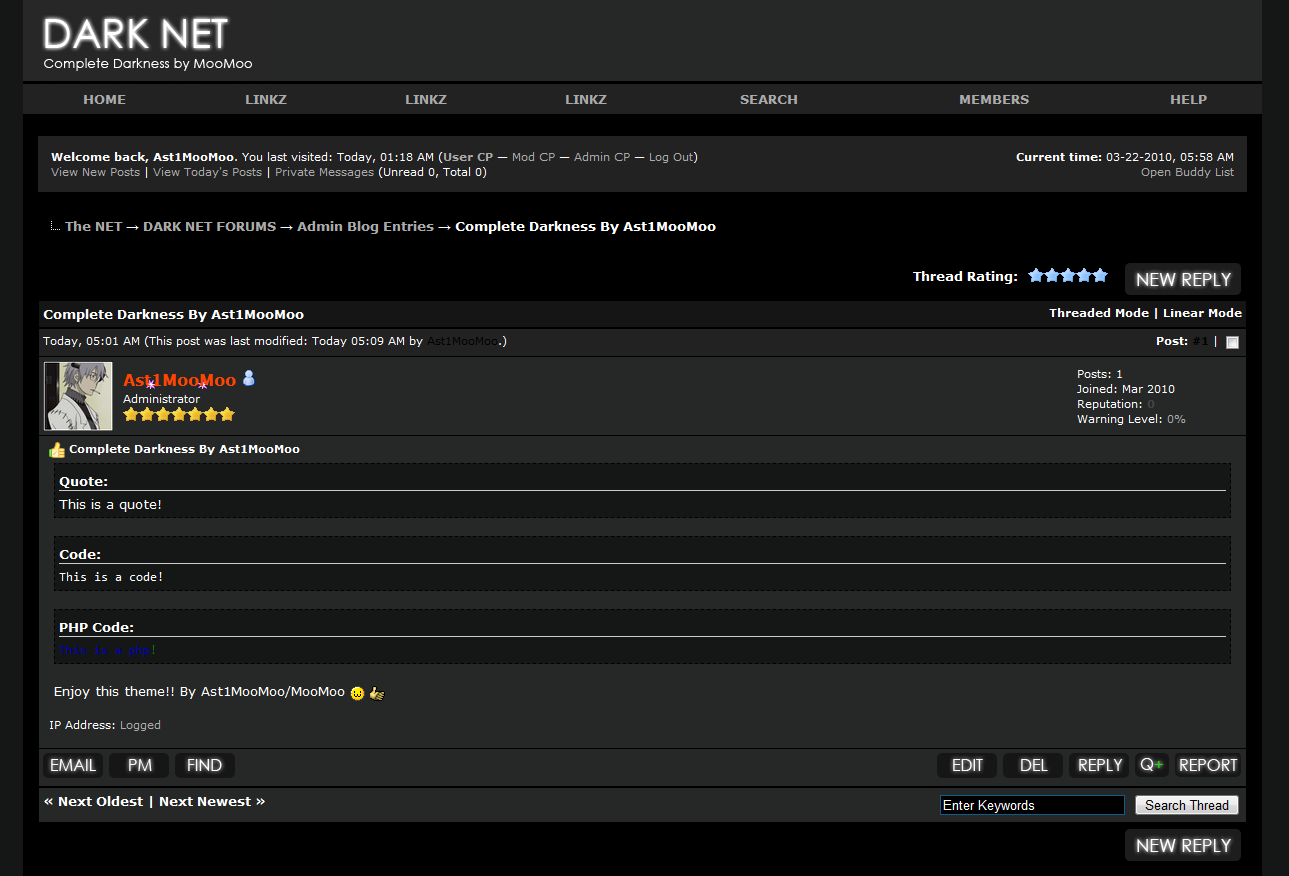Click the thumbs-up hand emoticon

(377, 693)
